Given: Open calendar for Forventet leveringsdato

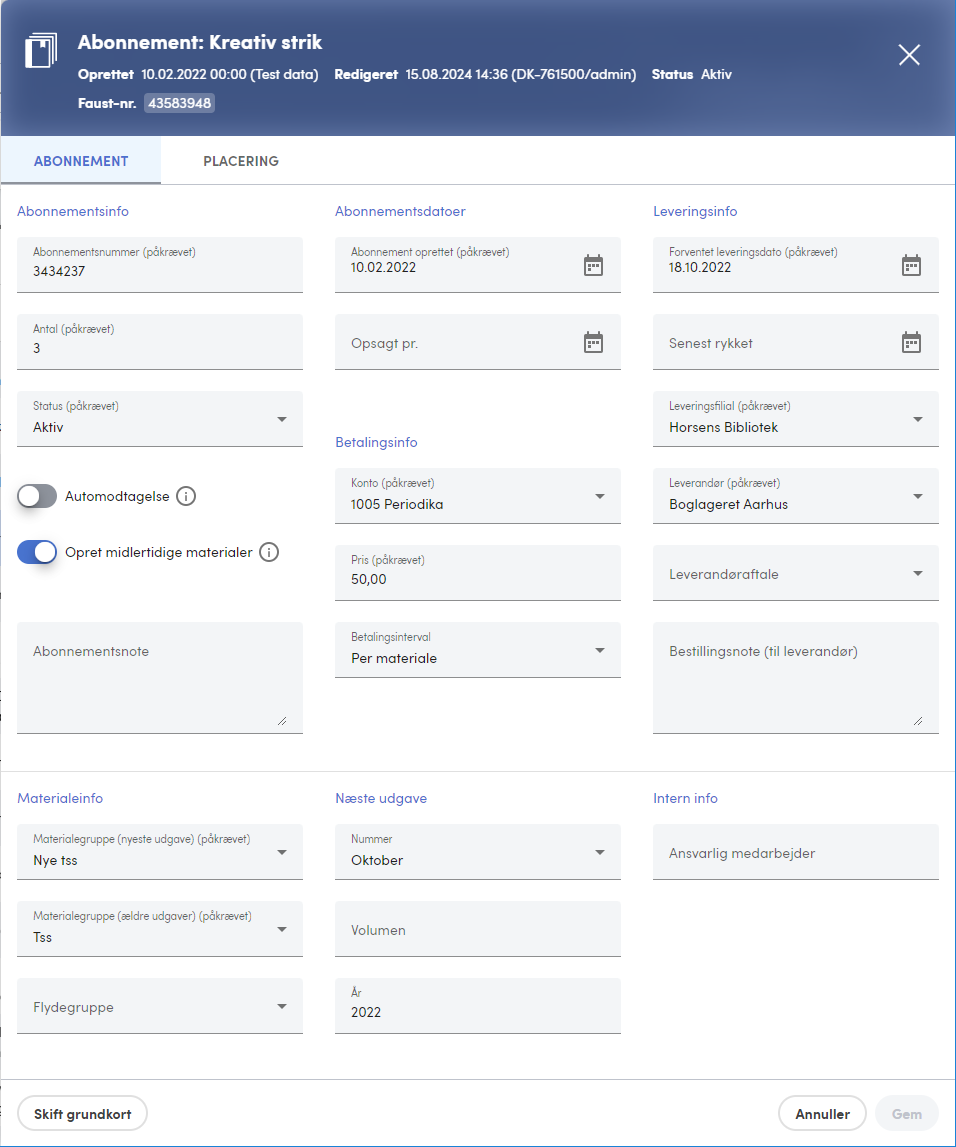Looking at the screenshot, I should point(911,266).
